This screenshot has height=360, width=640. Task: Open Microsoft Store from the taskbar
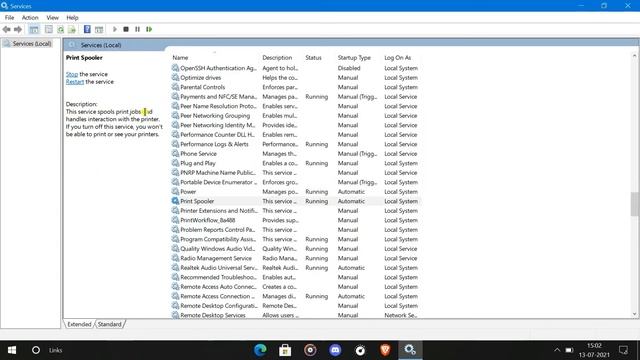[x=285, y=350]
